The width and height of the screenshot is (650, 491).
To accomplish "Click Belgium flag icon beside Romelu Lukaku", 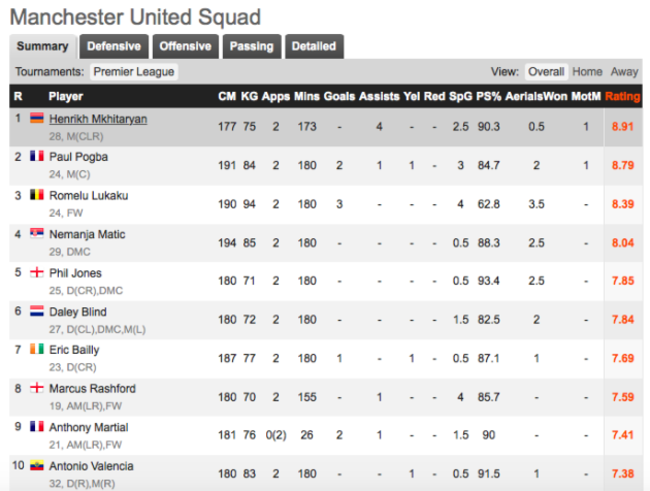I will point(37,196).
